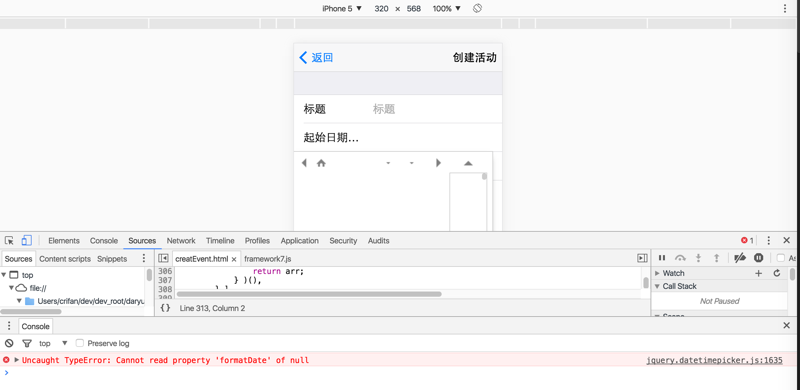
Task: Switch to the Network tab
Action: pyautogui.click(x=181, y=240)
